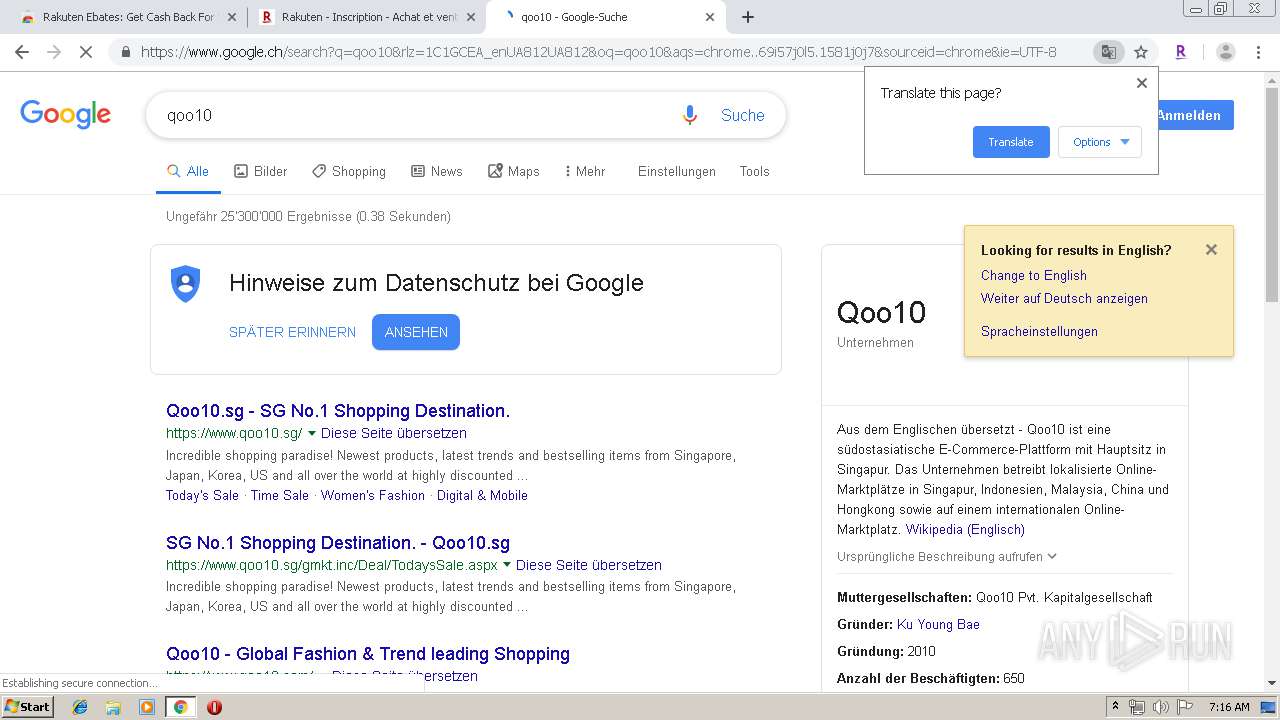Expand dropdown arrow beside TodaysSale.aspx URL
Screen dimensions: 1280x720
pyautogui.click(x=507, y=565)
